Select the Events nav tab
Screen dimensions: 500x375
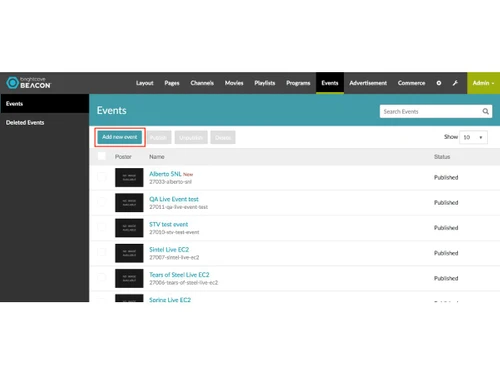[330, 83]
